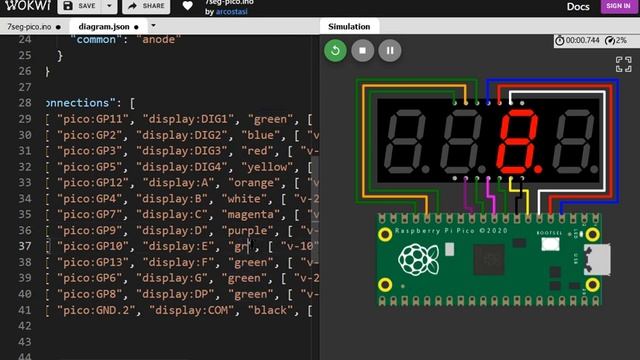Viewport: 640px width, 360px height.
Task: Click the Pico USB connector
Action: click(598, 260)
